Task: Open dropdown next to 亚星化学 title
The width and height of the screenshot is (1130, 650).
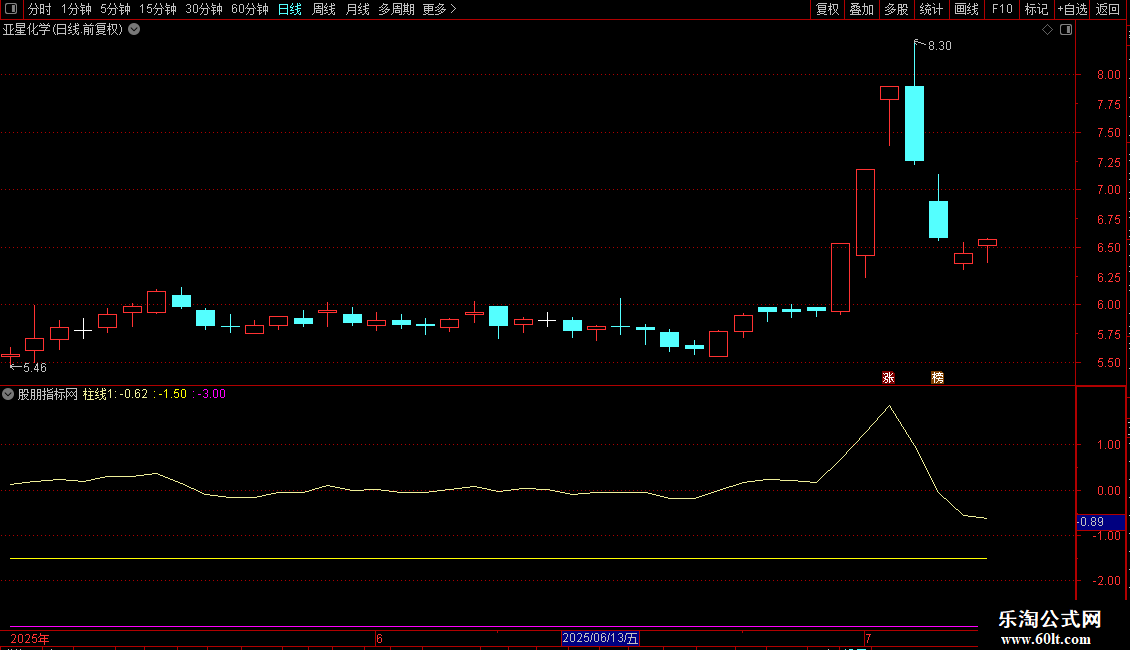Action: click(x=134, y=30)
